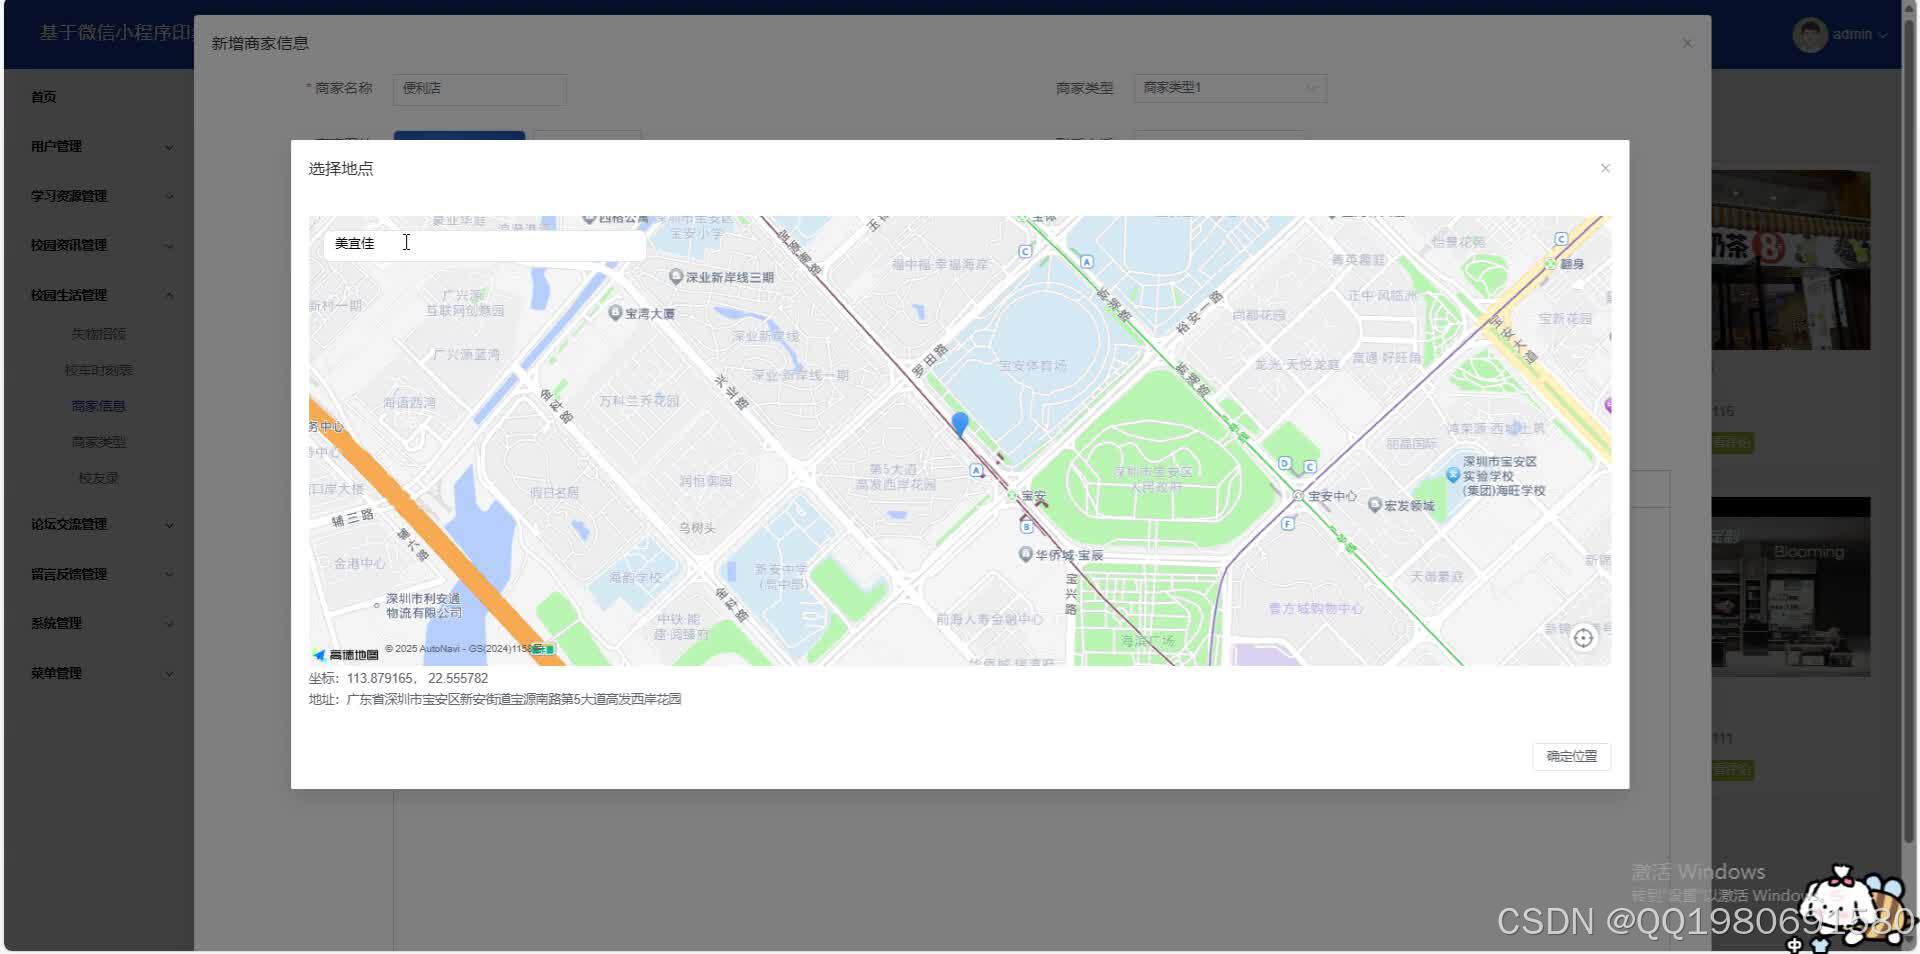The width and height of the screenshot is (1920, 954).
Task: Click 深圳市宝安区实验学校 POI marker
Action: (x=1453, y=474)
